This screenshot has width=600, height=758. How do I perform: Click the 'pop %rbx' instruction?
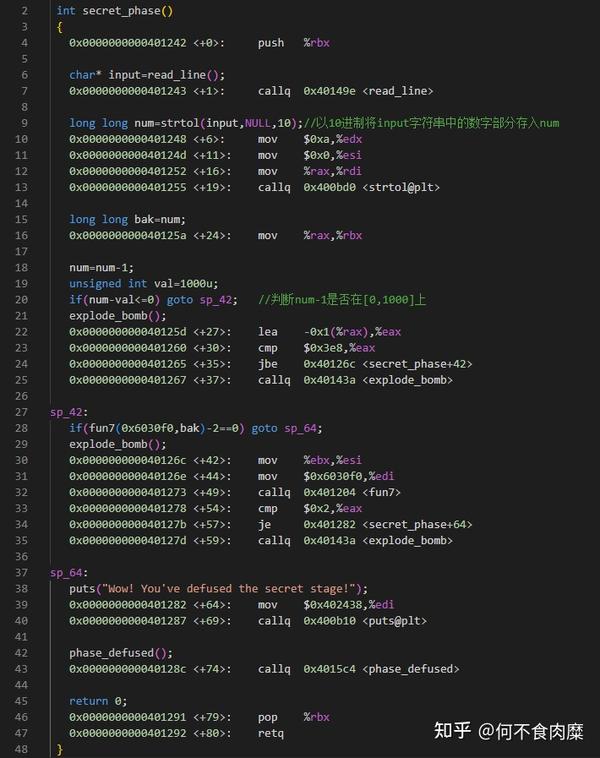pyautogui.click(x=293, y=717)
